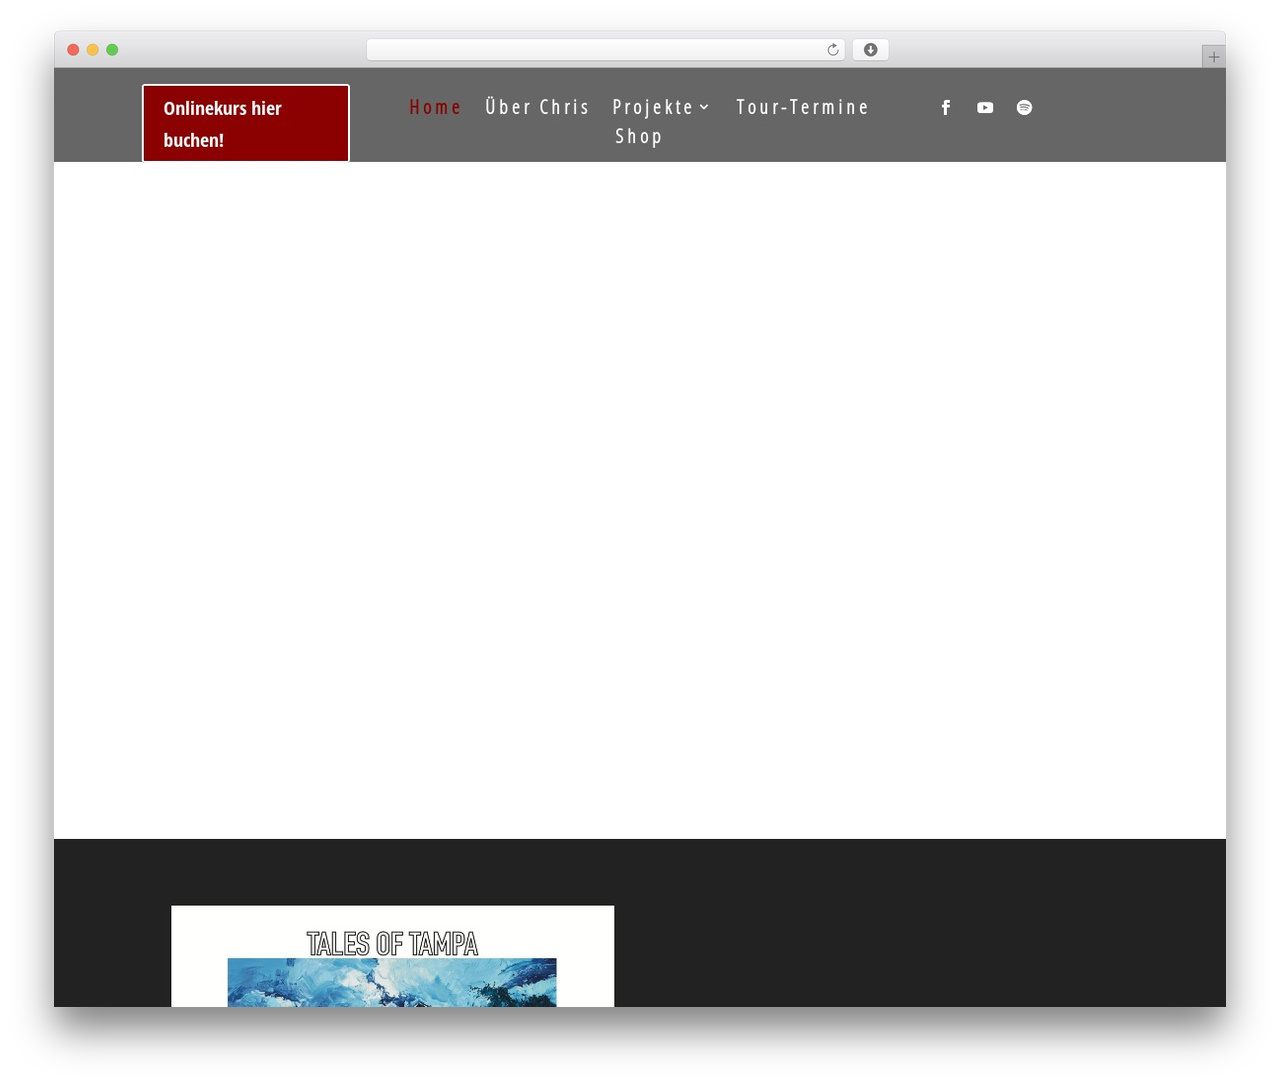Open the Facebook social icon
This screenshot has height=1084, width=1280.
946,107
